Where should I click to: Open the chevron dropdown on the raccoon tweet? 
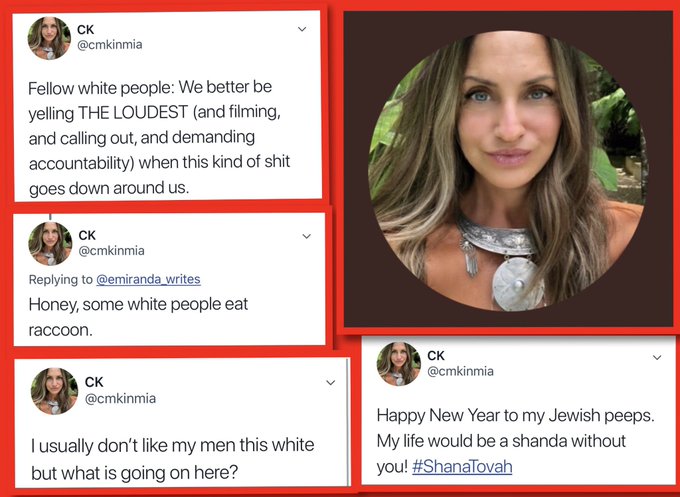(306, 237)
